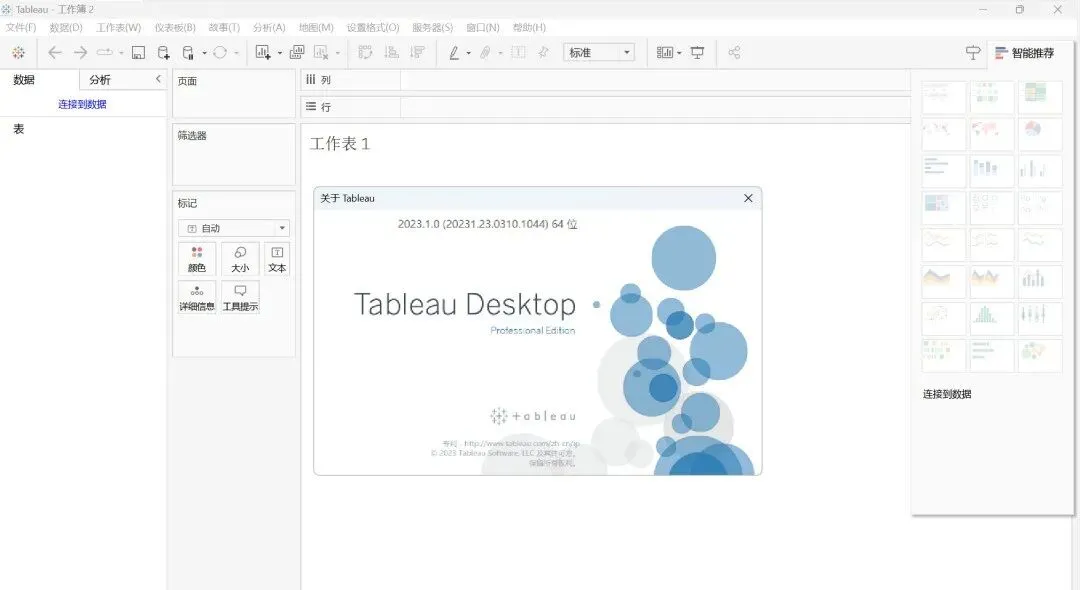
Task: Click the swap rows and columns icon
Action: [365, 53]
